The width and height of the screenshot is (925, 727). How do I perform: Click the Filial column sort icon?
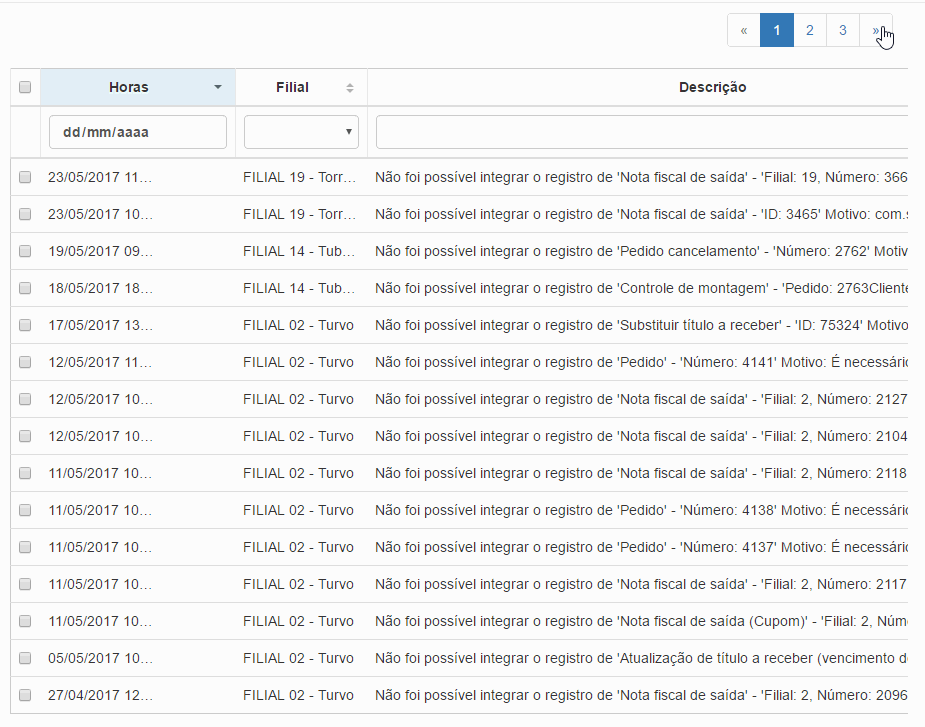[x=350, y=87]
